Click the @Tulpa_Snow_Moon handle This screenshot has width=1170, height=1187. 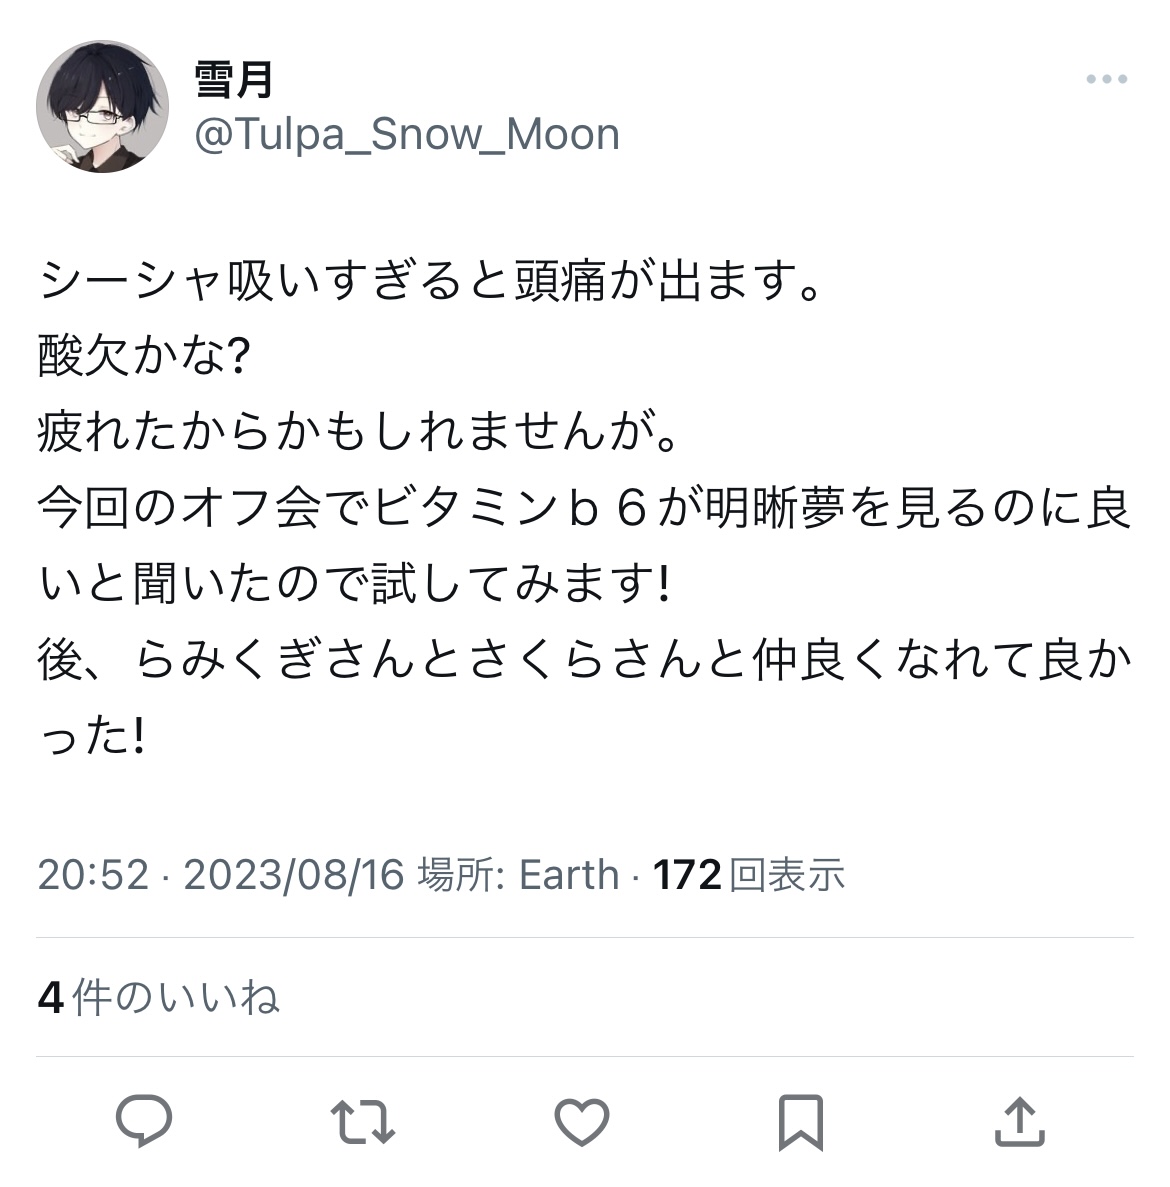[x=407, y=135]
